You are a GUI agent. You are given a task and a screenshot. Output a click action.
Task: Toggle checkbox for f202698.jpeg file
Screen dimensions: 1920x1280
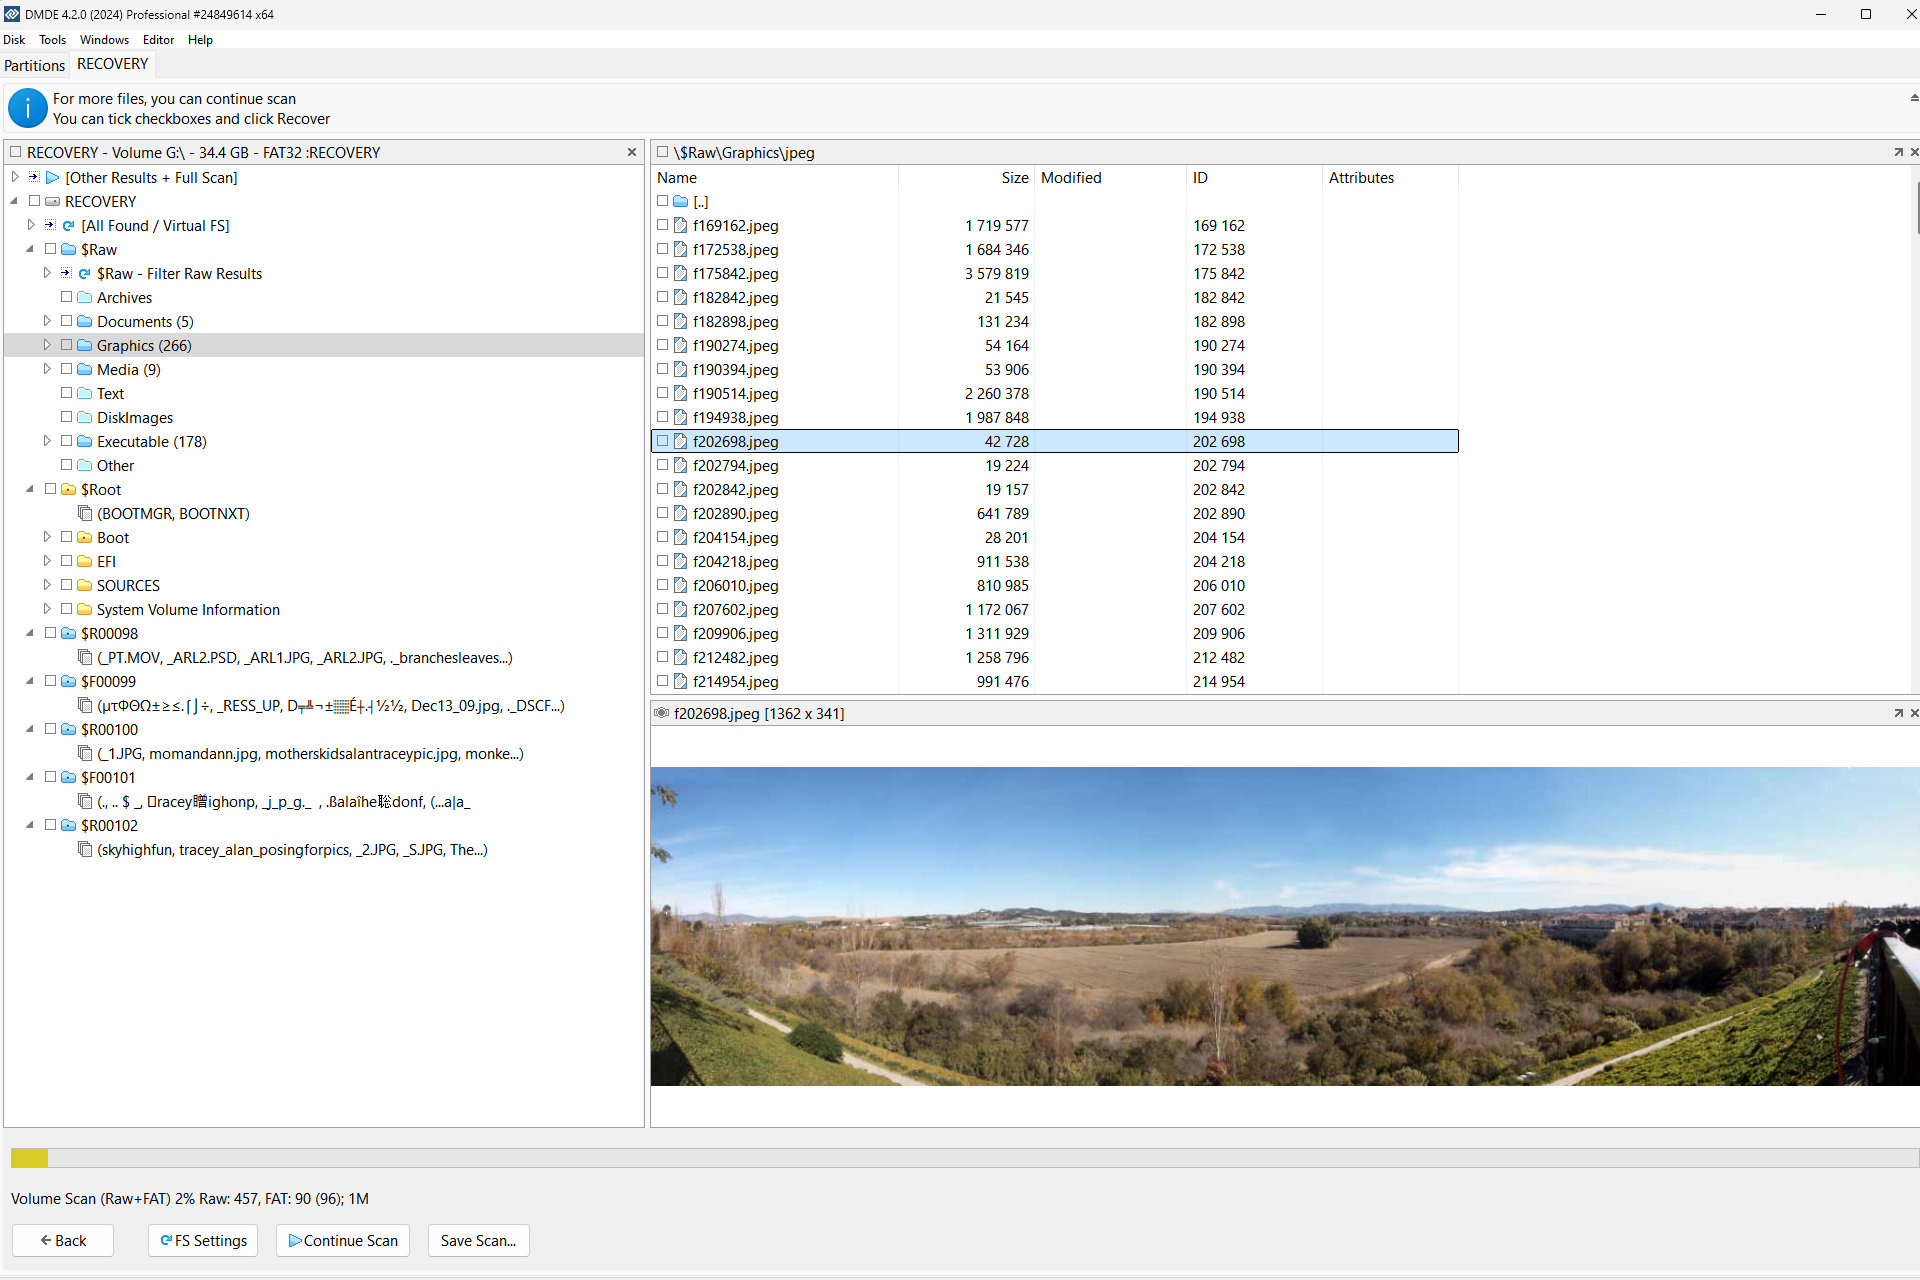661,441
